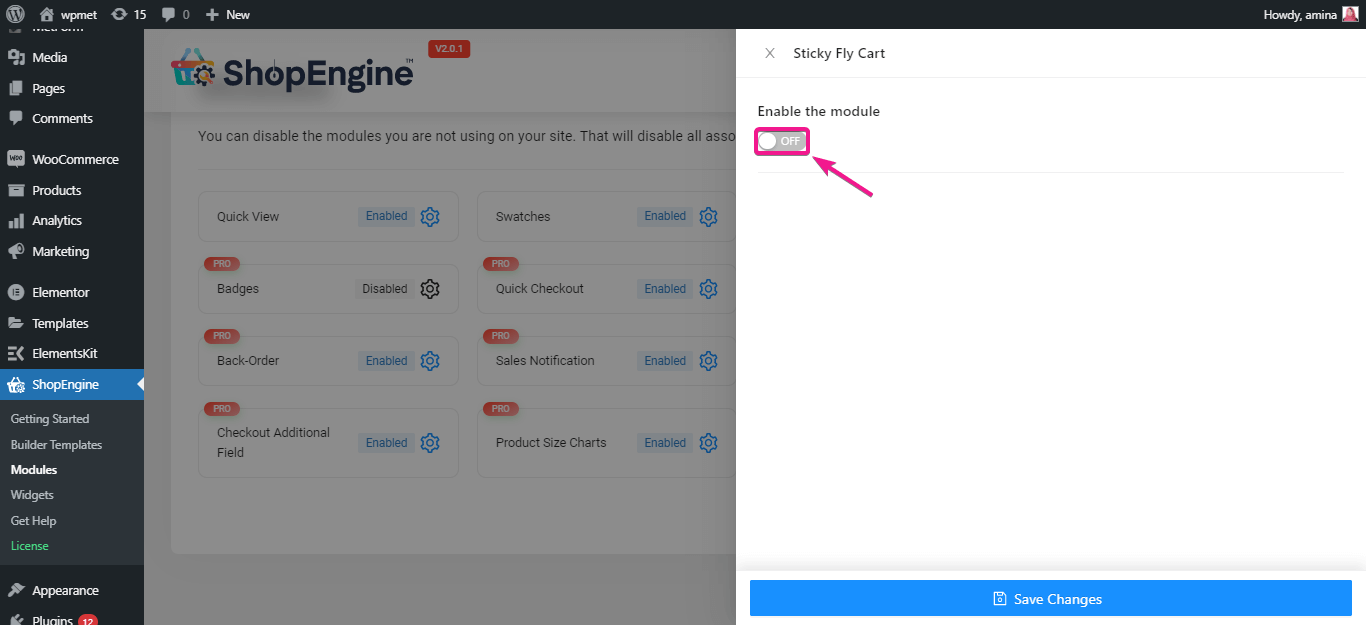The height and width of the screenshot is (625, 1366).
Task: Open Product Size Charts settings gear
Action: pyautogui.click(x=709, y=443)
